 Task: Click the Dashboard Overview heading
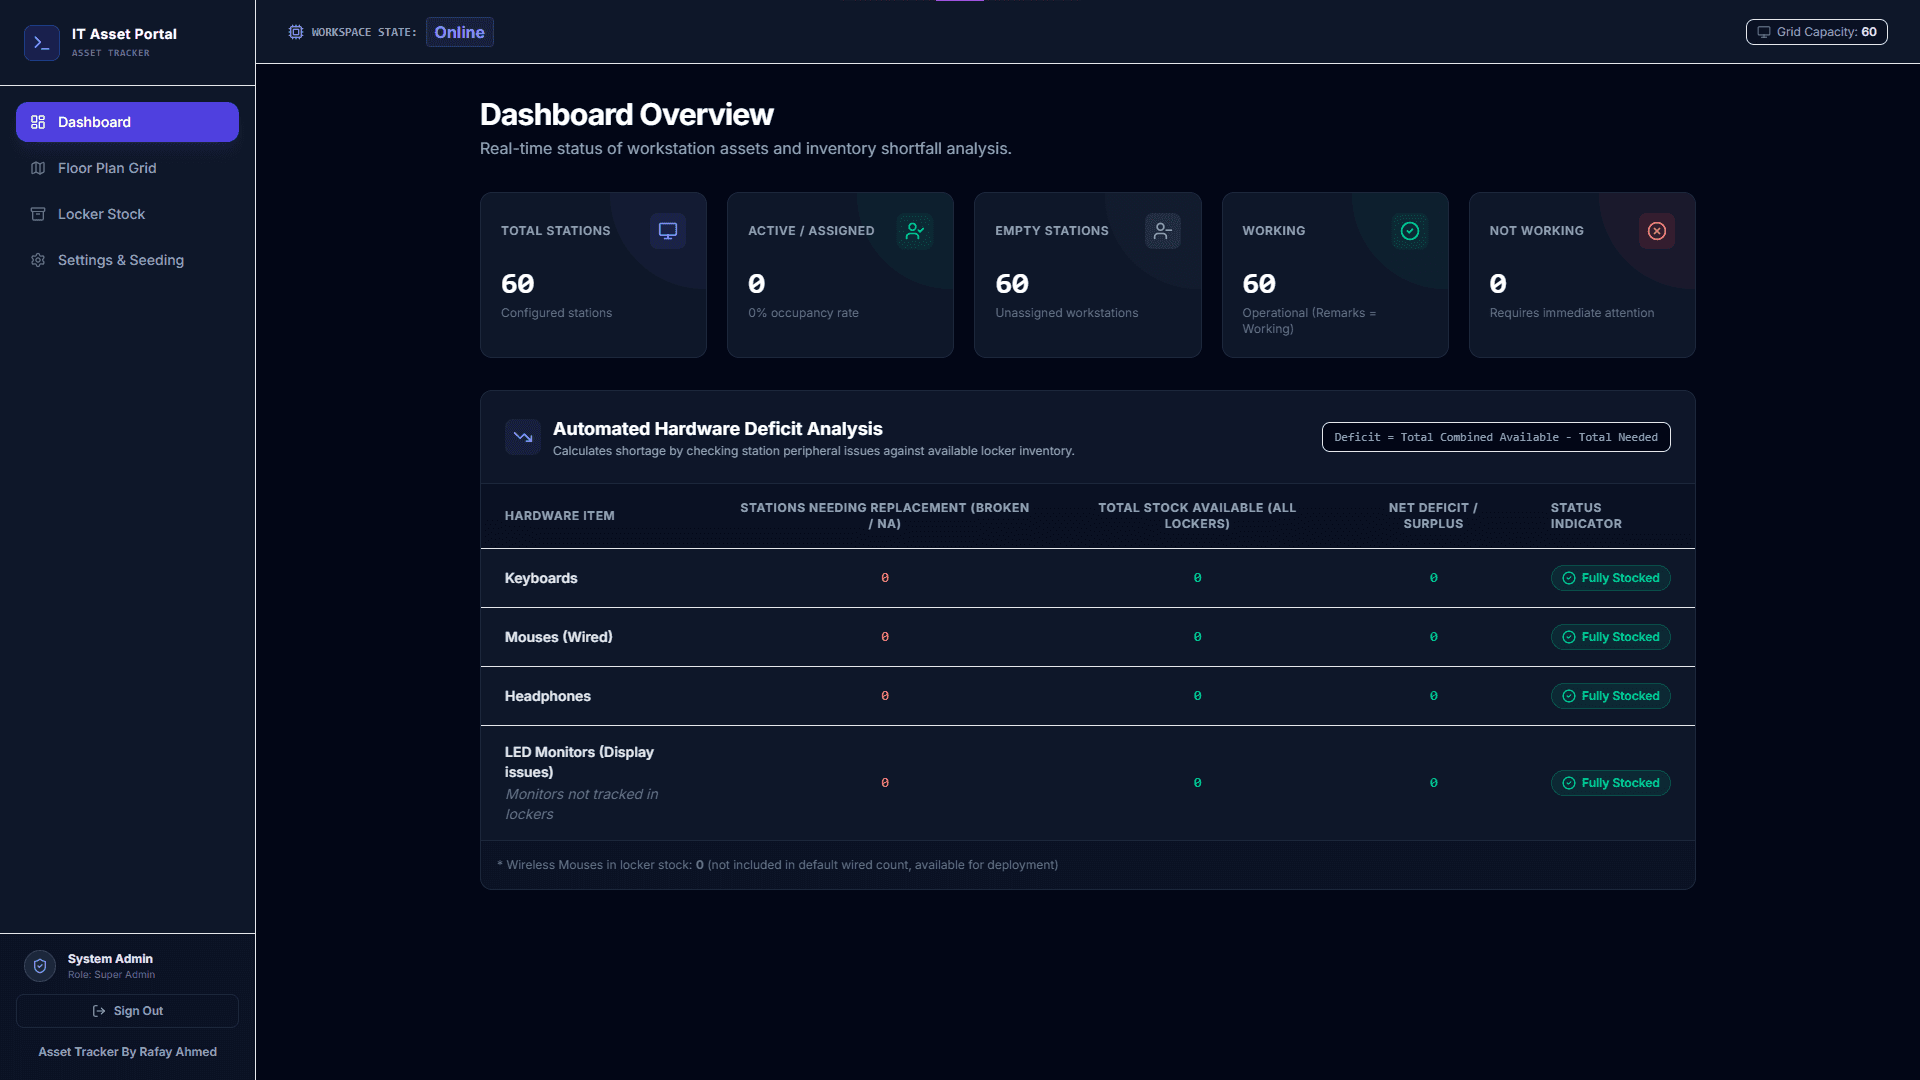tap(627, 115)
